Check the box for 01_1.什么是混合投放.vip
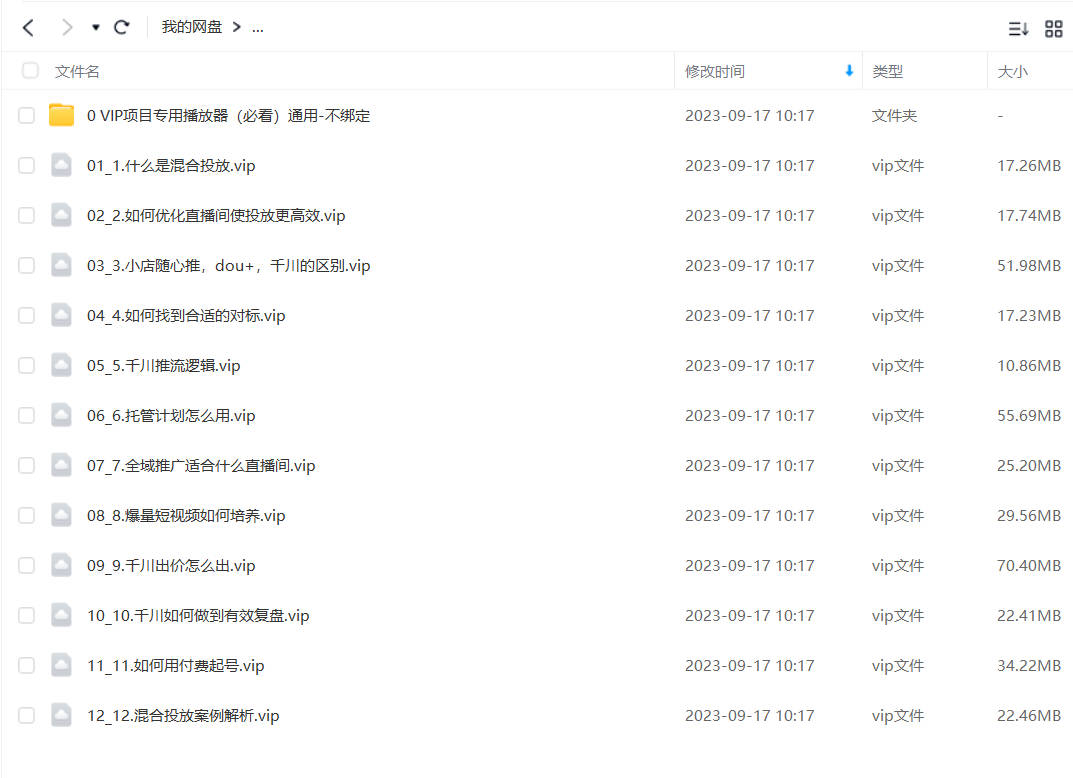The image size is (1073, 778). (x=26, y=165)
